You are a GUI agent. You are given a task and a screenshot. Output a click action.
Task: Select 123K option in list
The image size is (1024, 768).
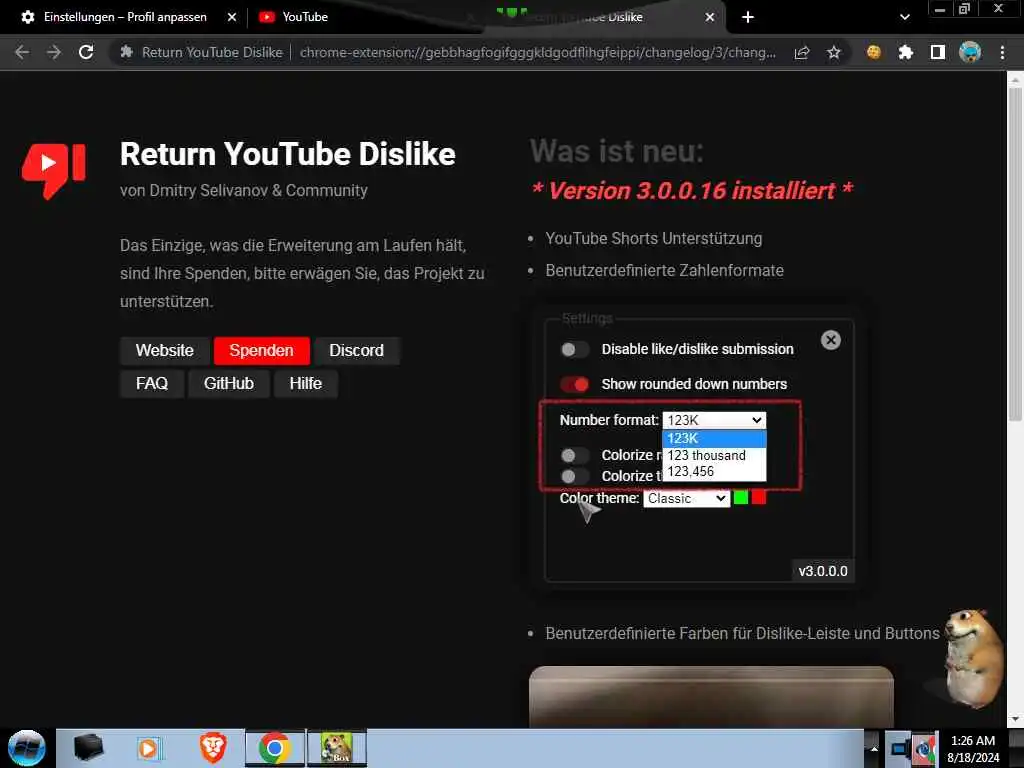(x=714, y=438)
